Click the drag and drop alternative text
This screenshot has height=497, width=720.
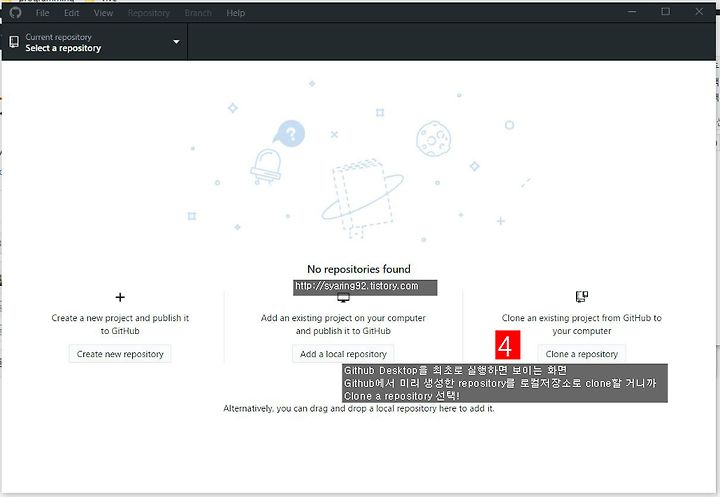[359, 408]
